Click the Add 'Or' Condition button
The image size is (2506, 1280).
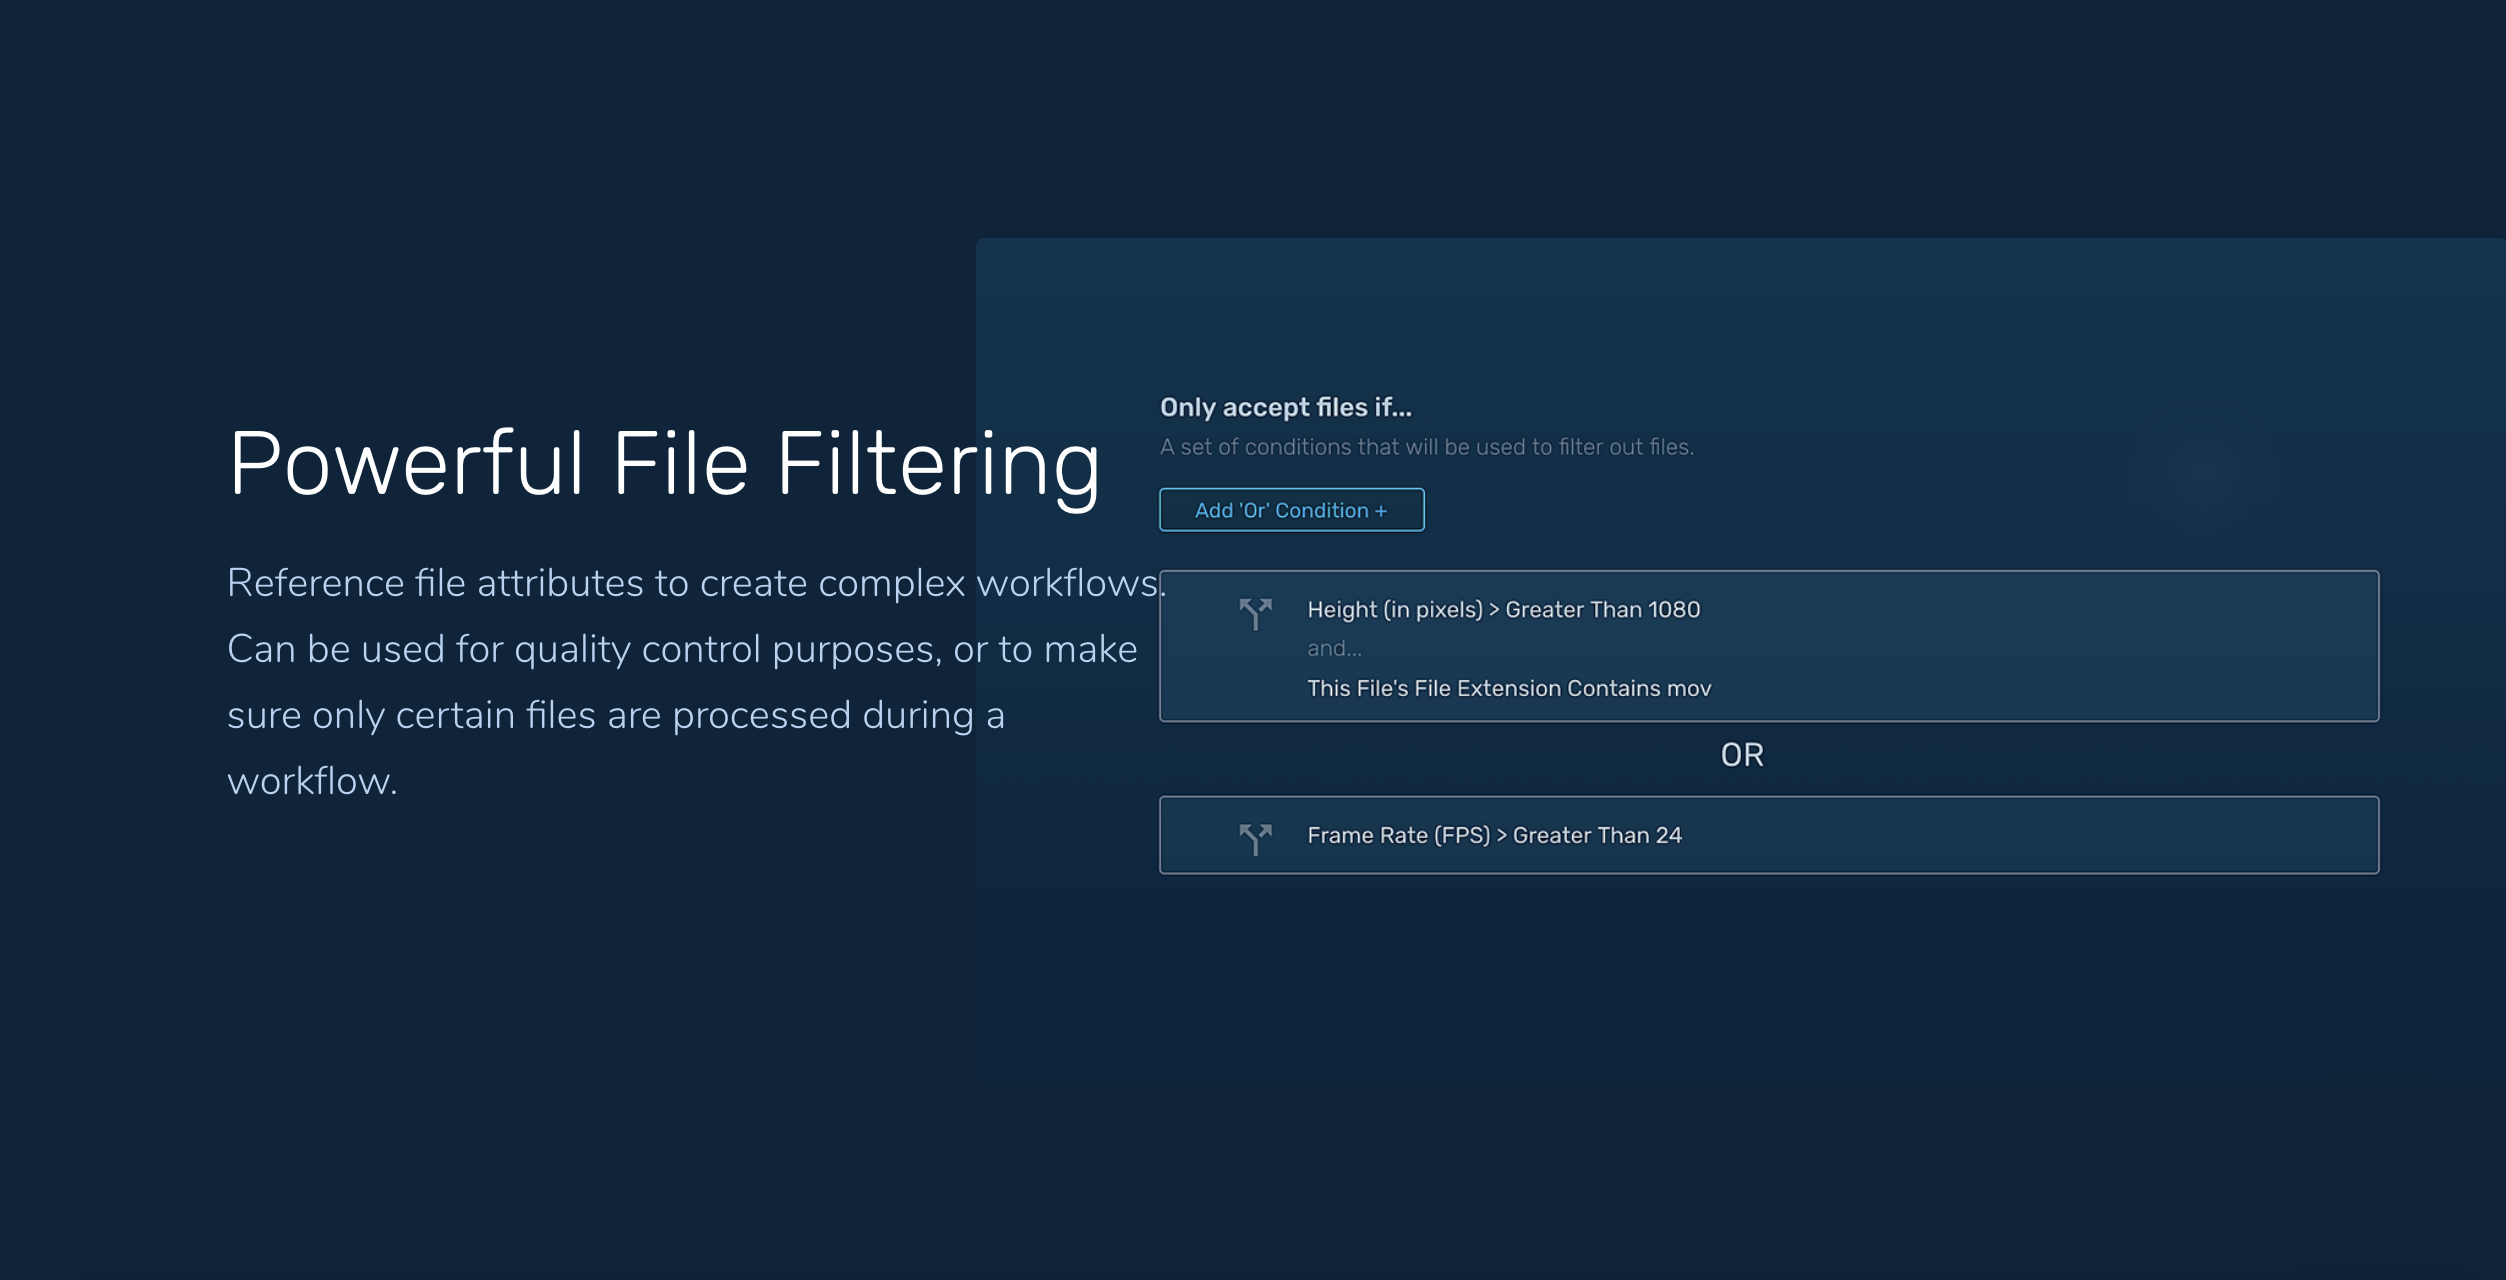tap(1291, 510)
